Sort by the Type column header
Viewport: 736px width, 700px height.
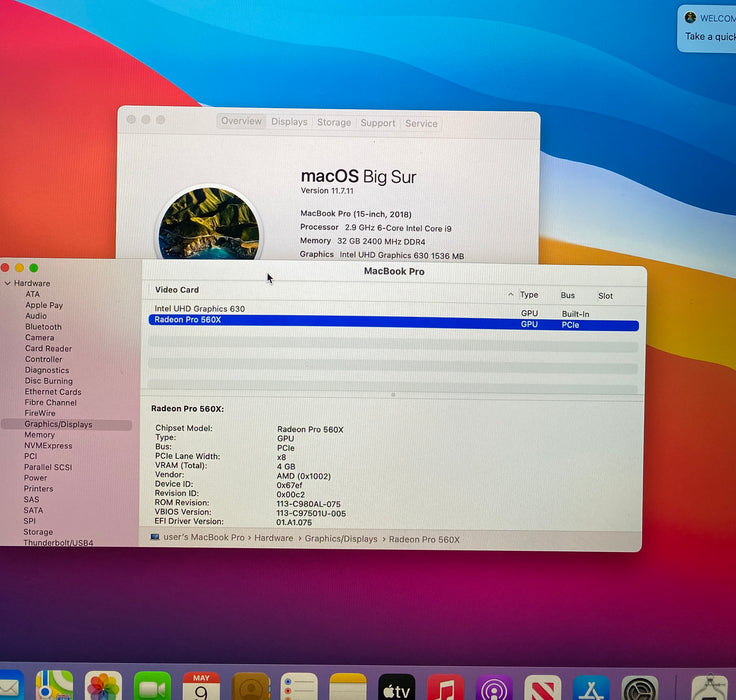point(529,295)
